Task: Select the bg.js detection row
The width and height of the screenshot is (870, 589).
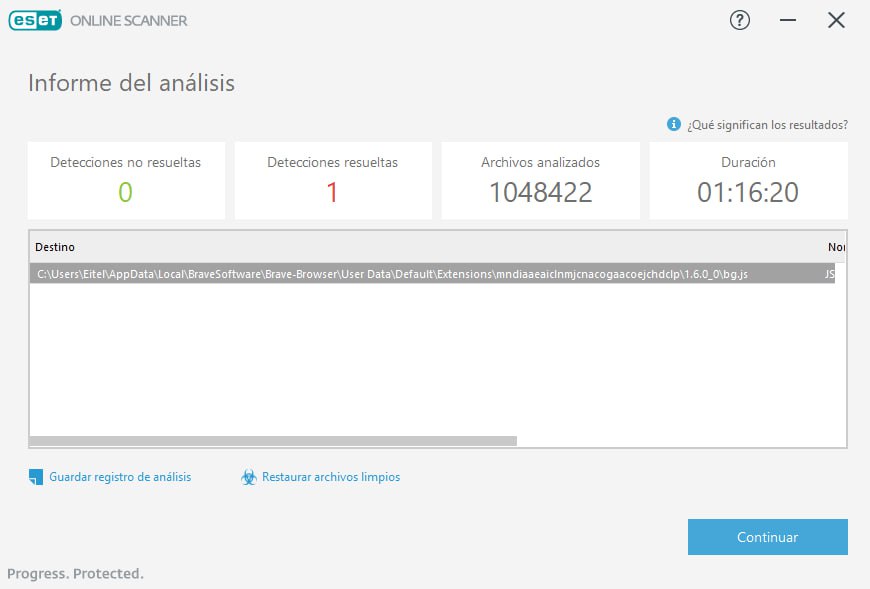Action: click(x=432, y=274)
